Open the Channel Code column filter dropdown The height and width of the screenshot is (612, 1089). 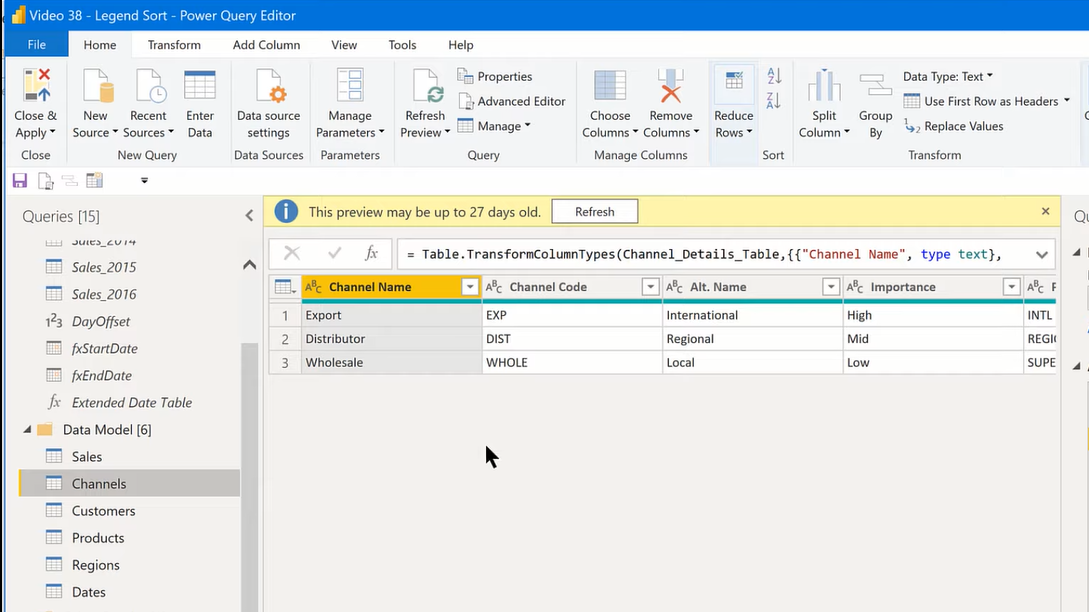651,287
